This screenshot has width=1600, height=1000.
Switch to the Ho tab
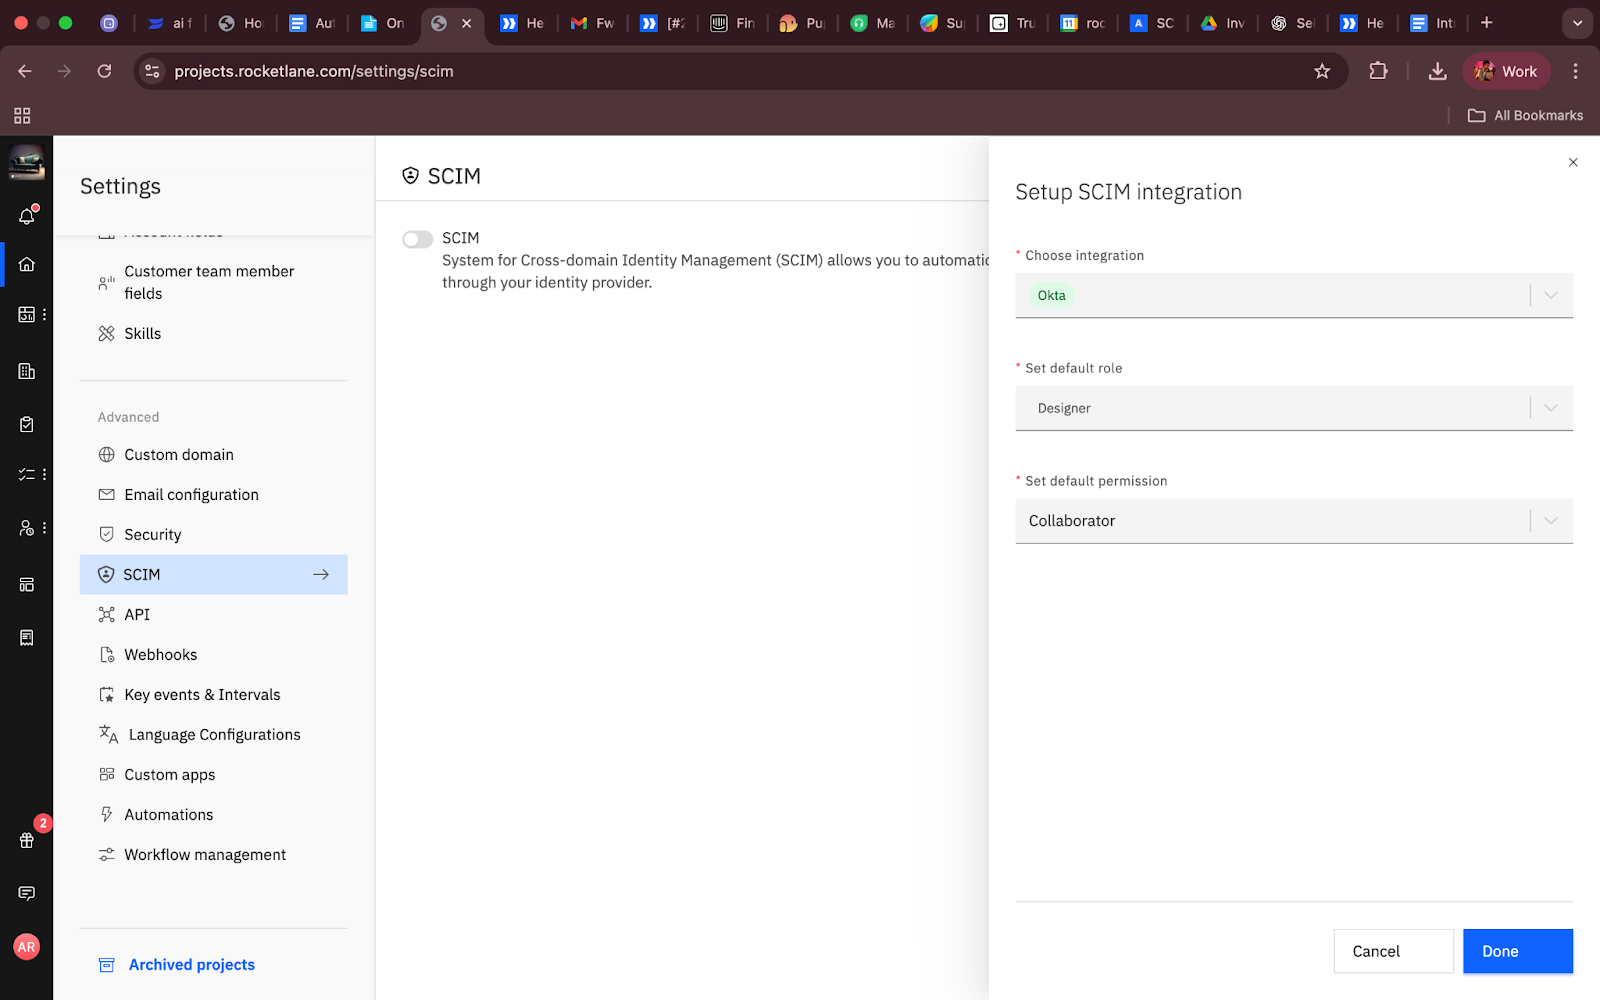coord(240,23)
